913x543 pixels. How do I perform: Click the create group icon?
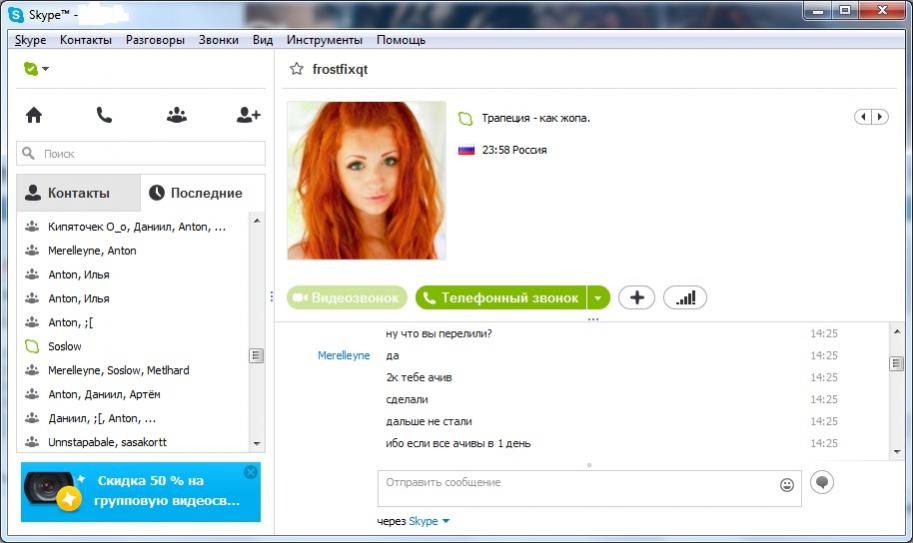pyautogui.click(x=177, y=115)
